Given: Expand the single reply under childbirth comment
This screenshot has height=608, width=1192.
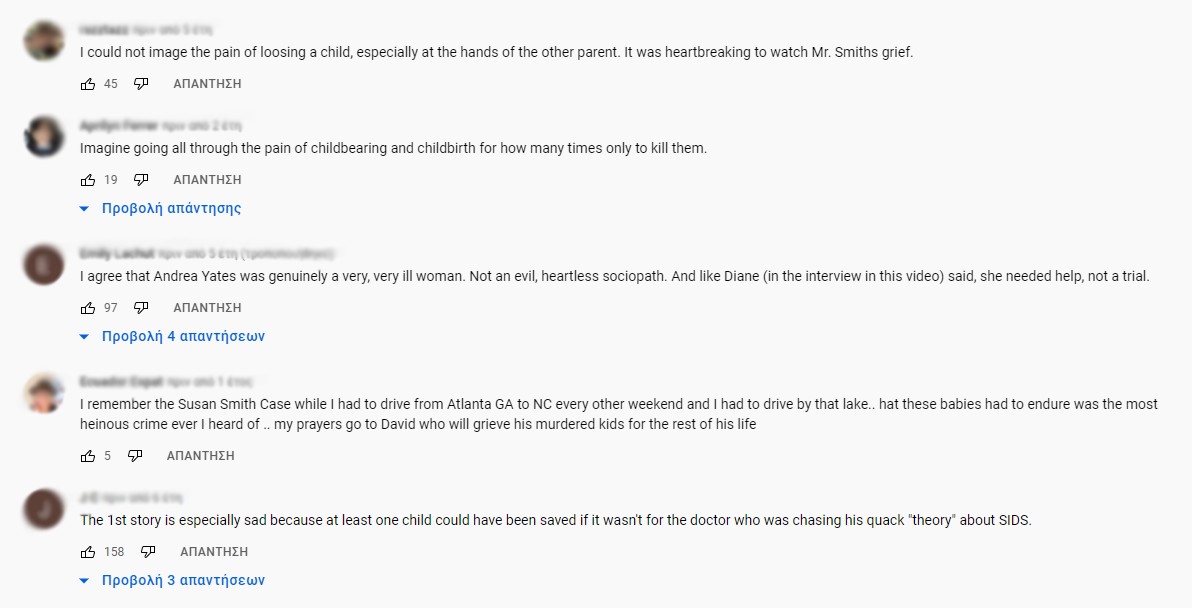Looking at the screenshot, I should coord(170,209).
